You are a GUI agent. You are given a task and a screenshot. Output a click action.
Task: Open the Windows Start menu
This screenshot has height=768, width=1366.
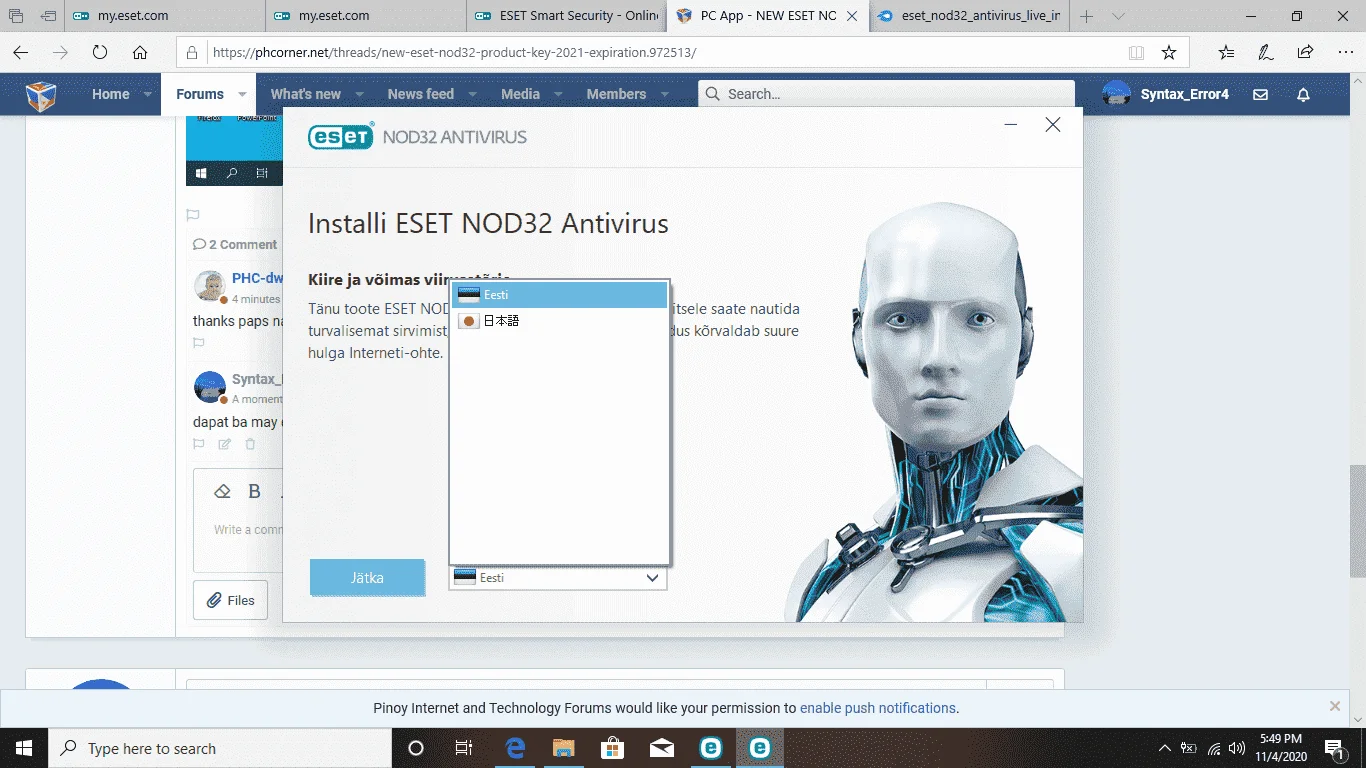24,748
